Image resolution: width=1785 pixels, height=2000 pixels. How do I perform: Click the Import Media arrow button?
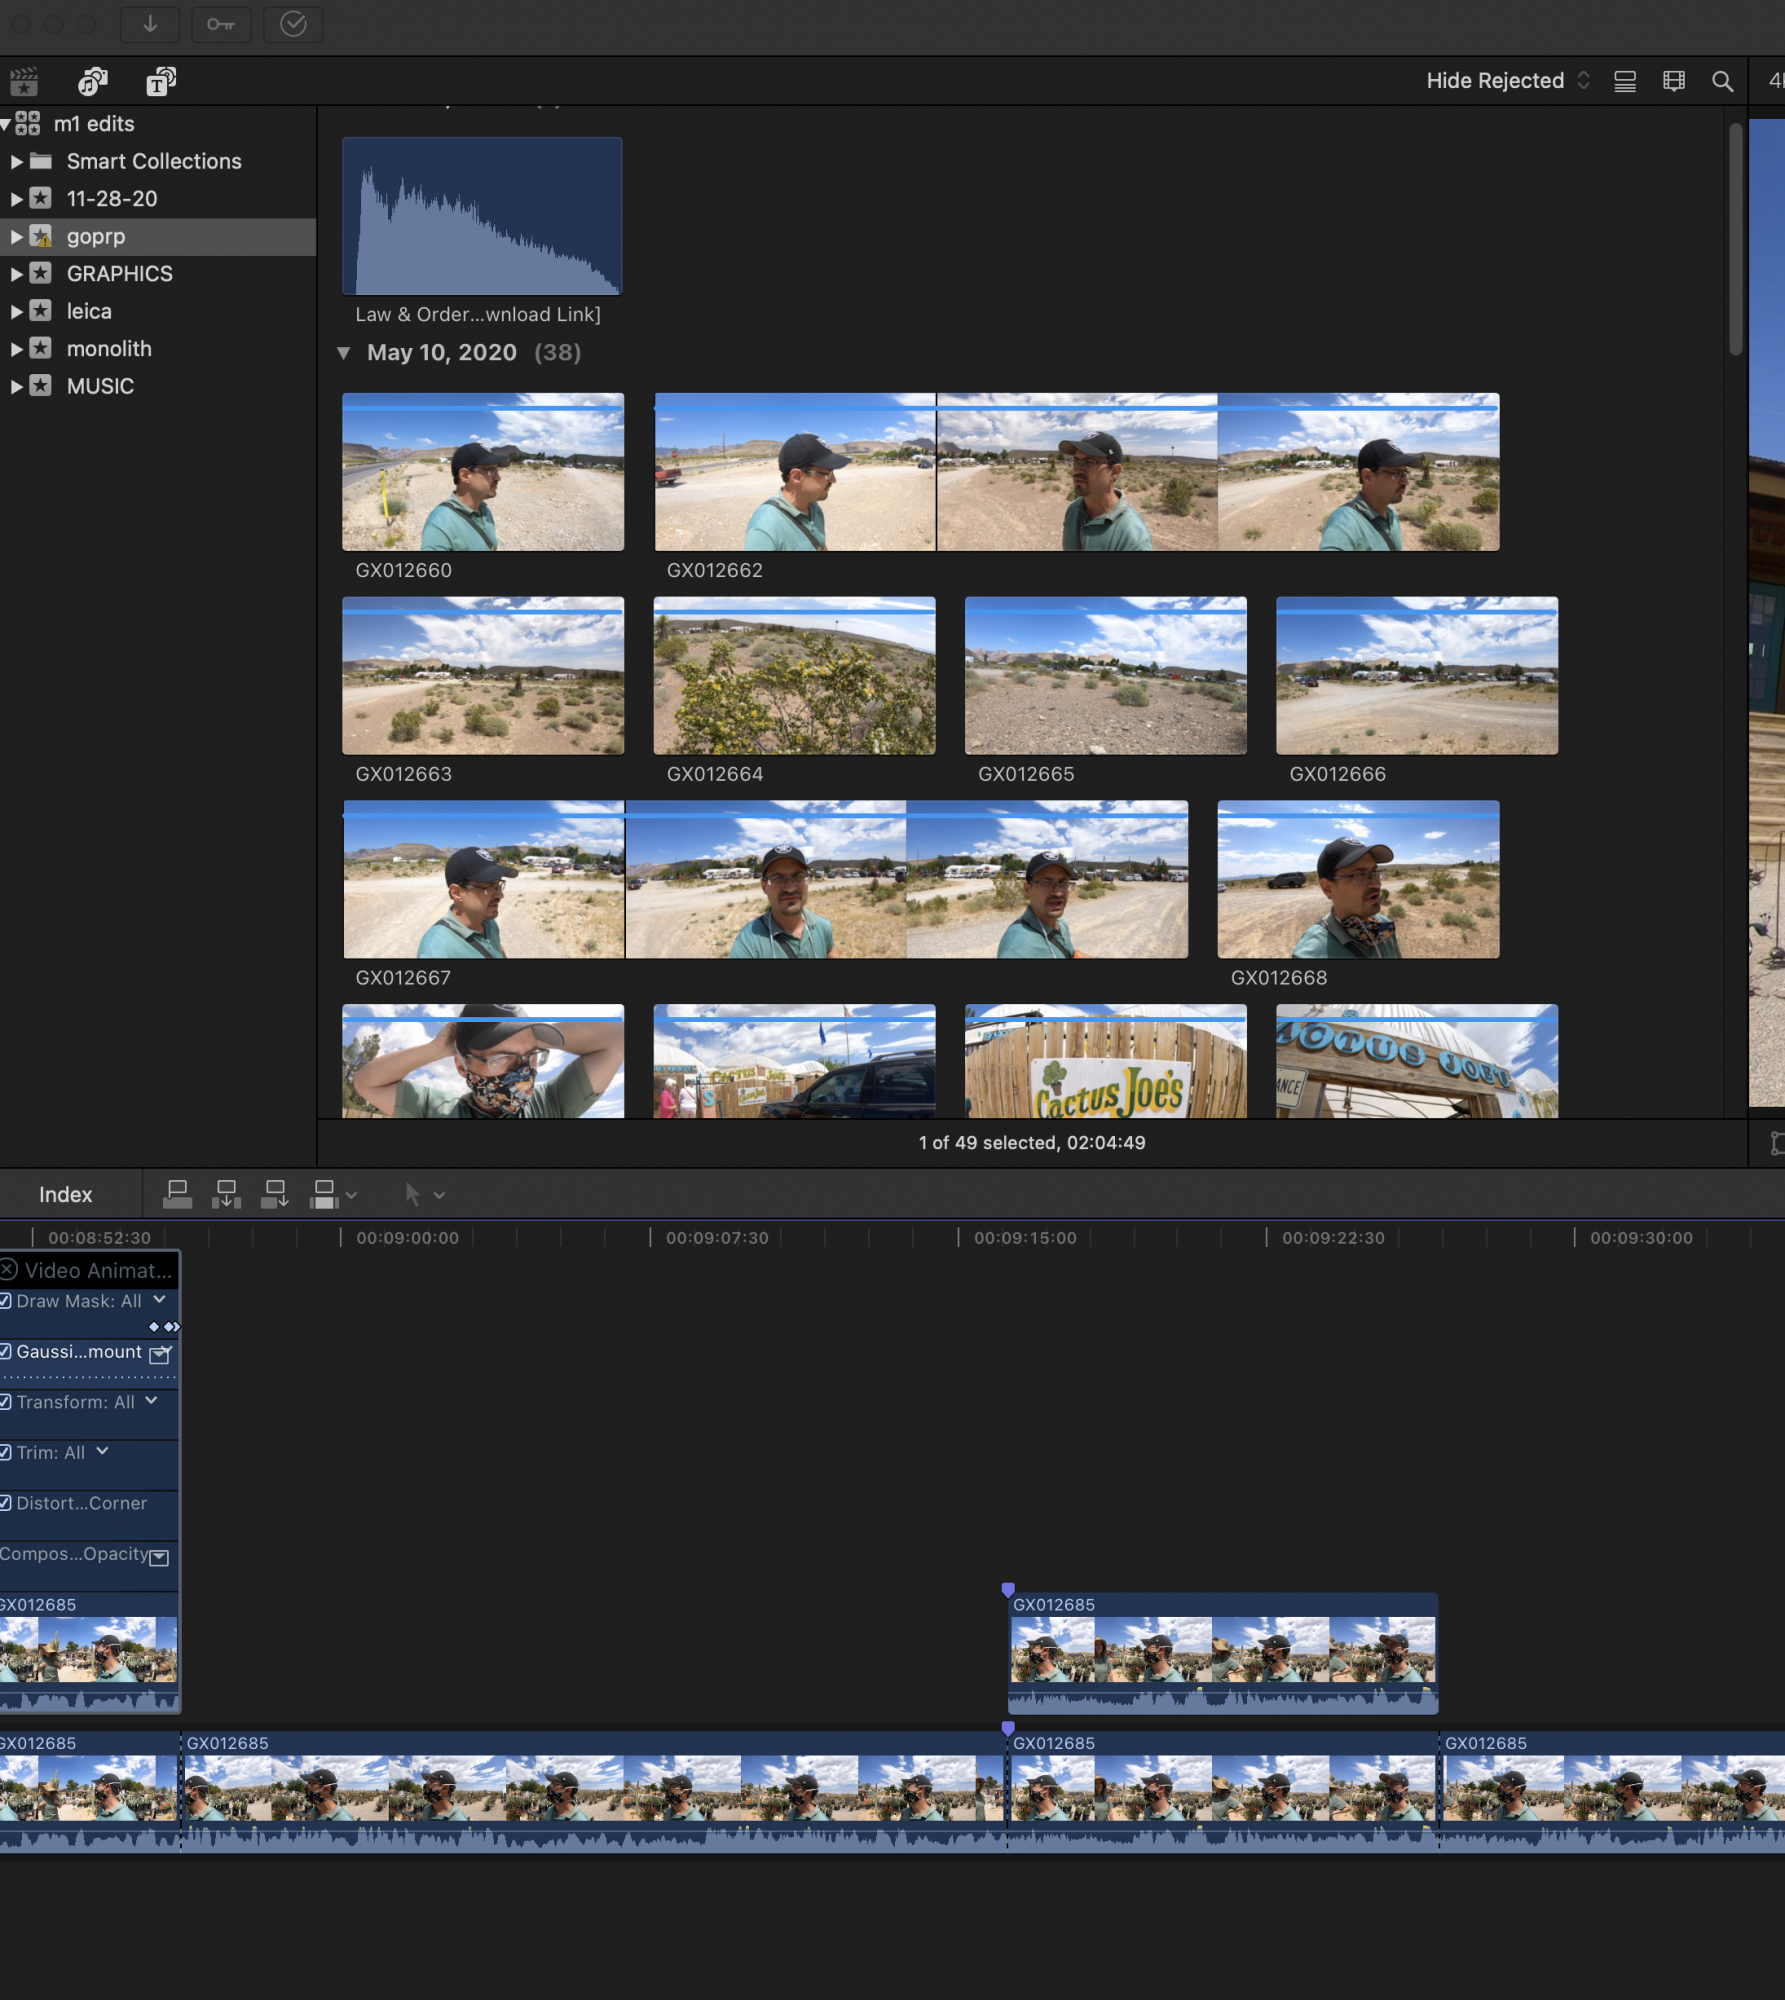pyautogui.click(x=150, y=24)
